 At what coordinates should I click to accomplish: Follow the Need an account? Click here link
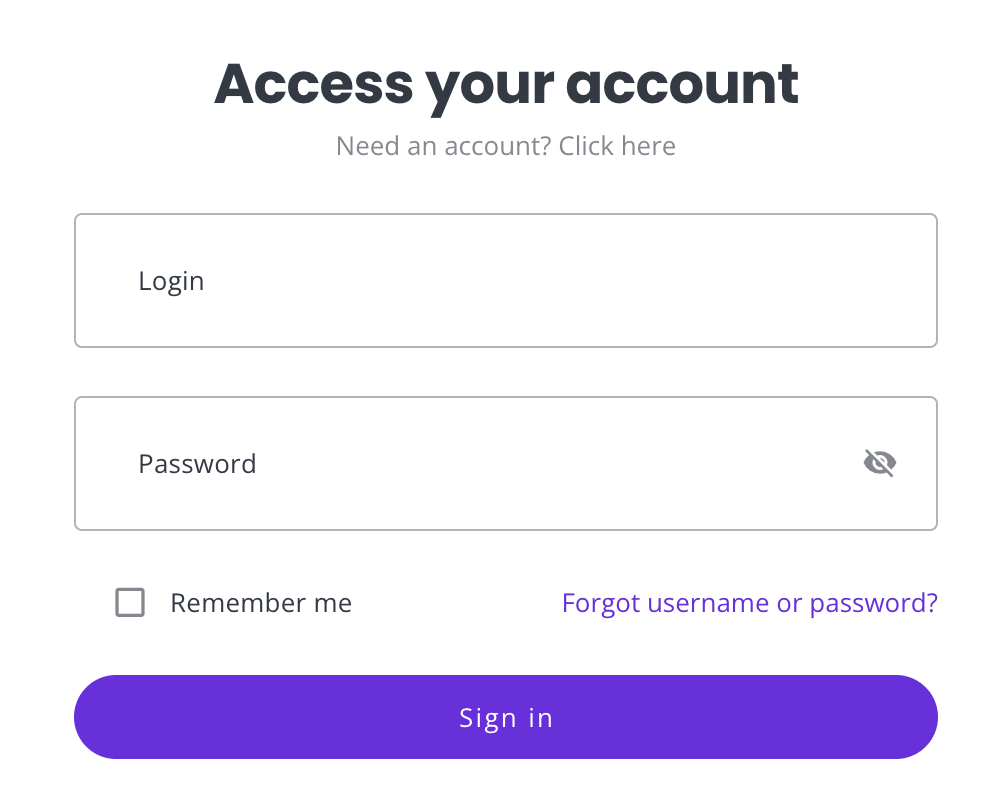coord(506,146)
